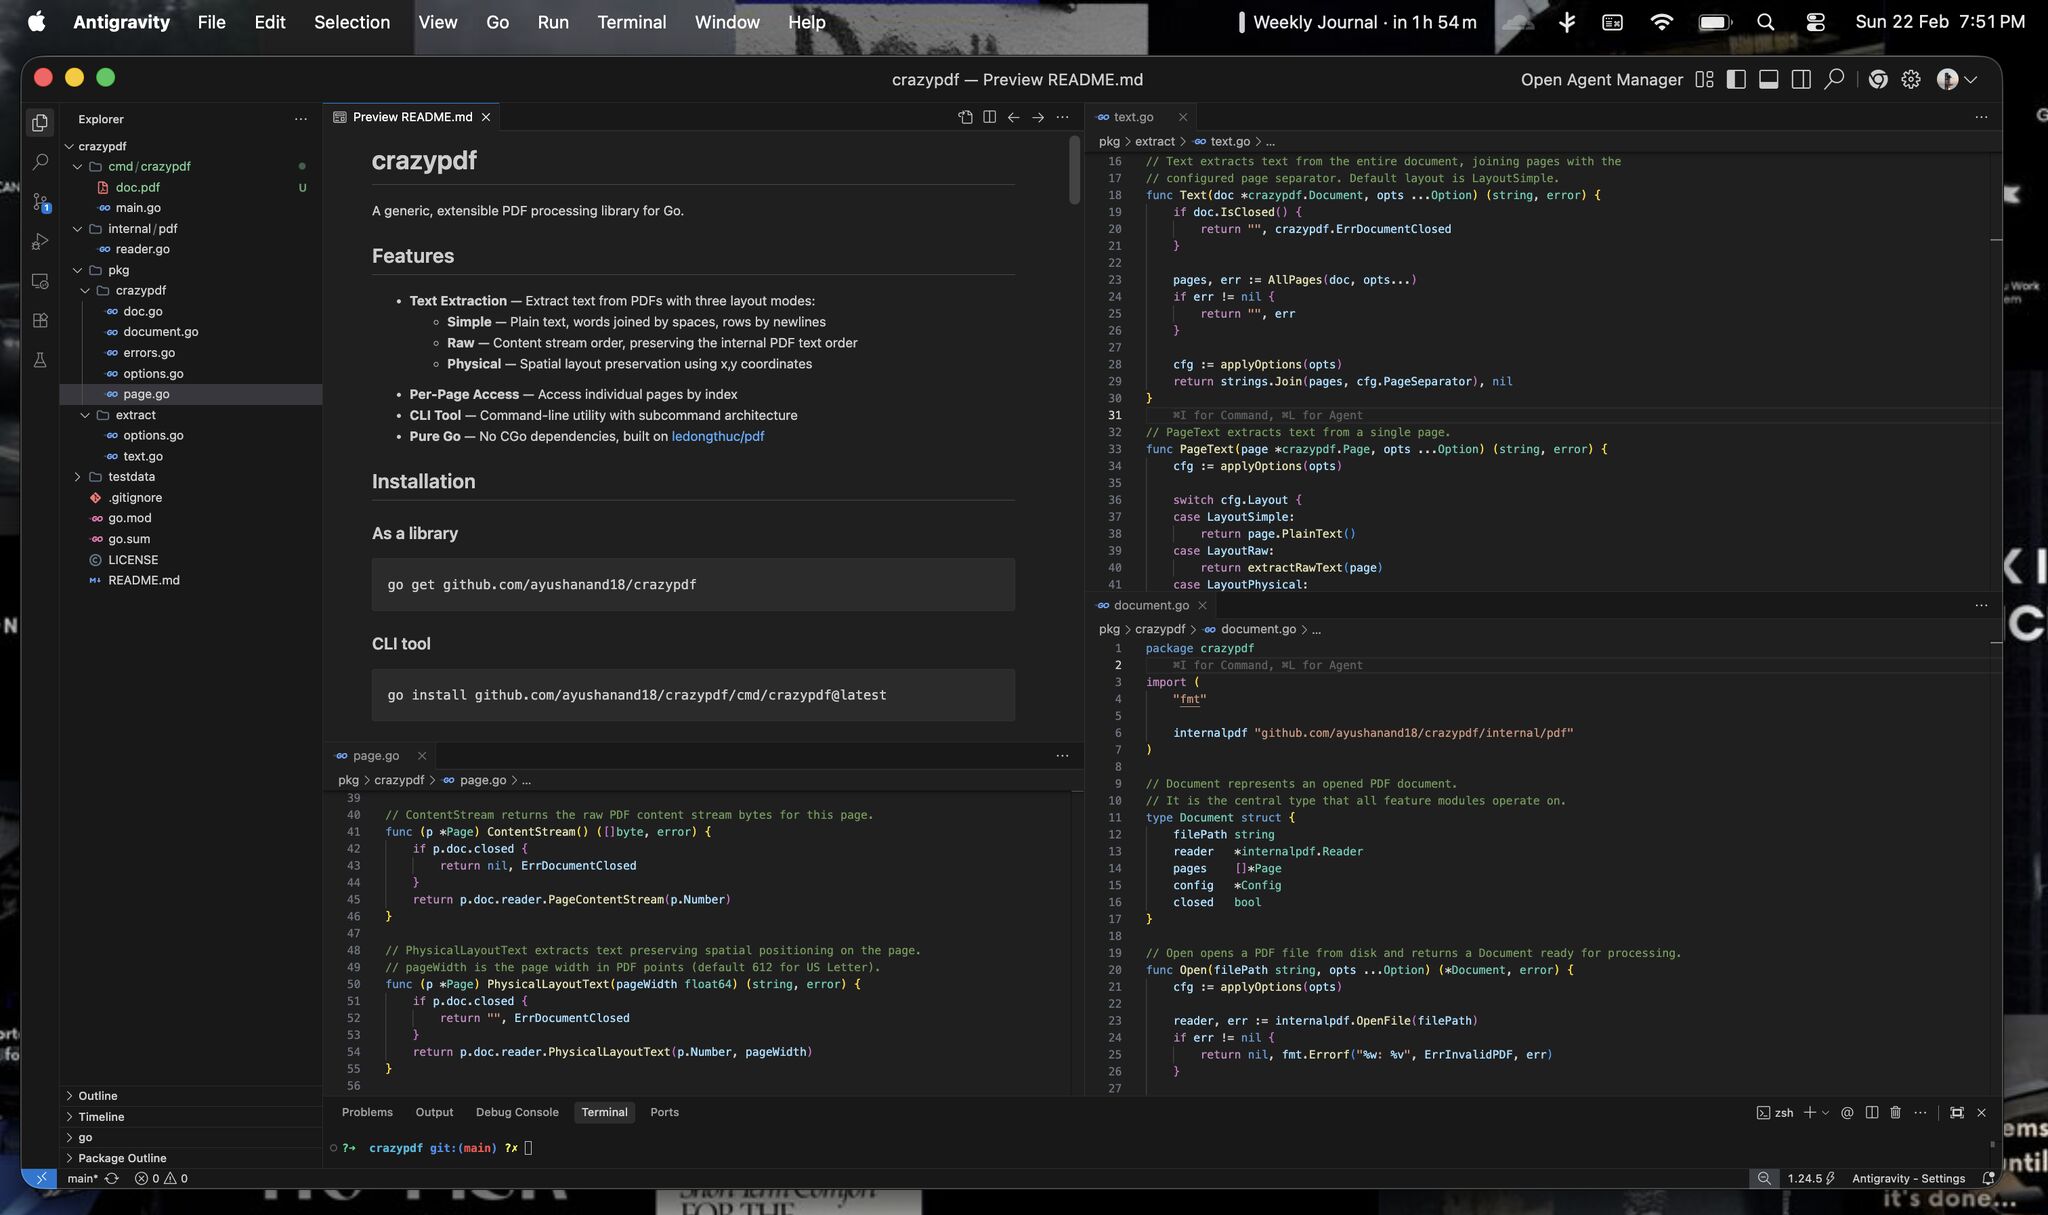Open the Extensions view
This screenshot has height=1215, width=2048.
tap(40, 321)
